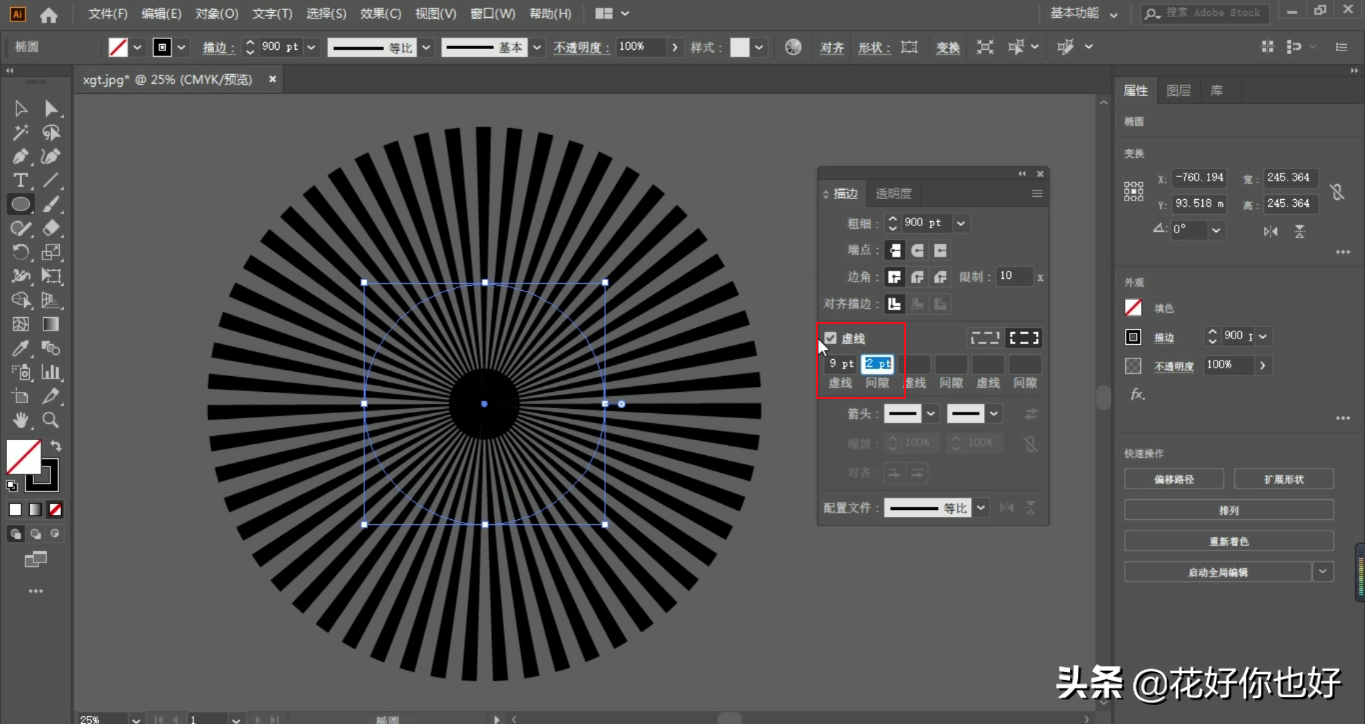Click the 变换 button in control bar
This screenshot has height=724, width=1365.
coord(948,47)
